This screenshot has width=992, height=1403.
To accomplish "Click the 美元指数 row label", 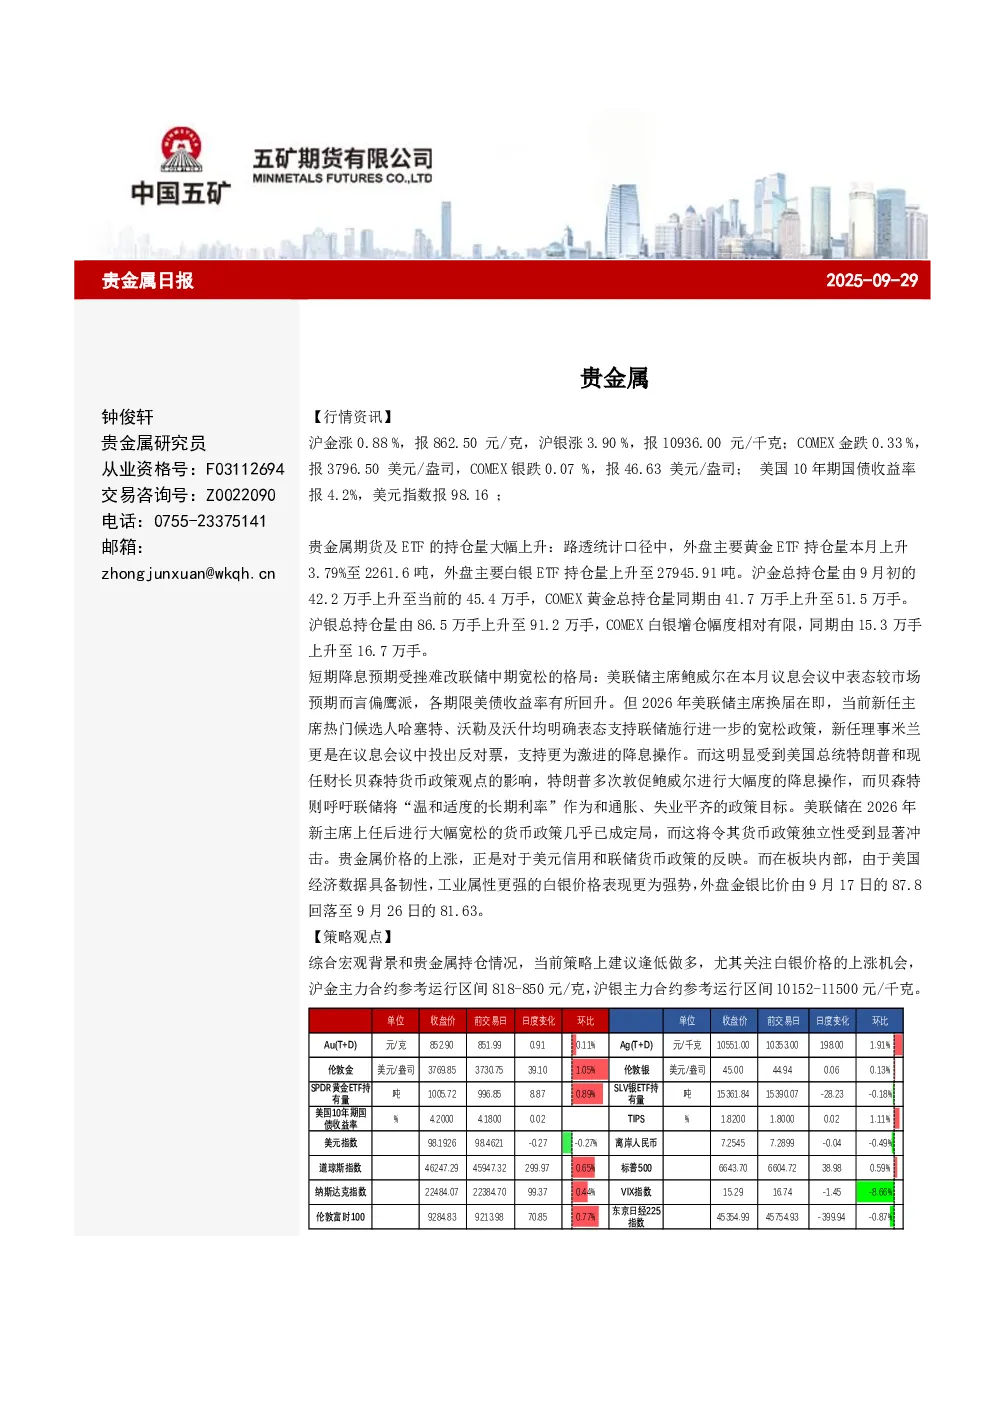I will pos(340,1143).
